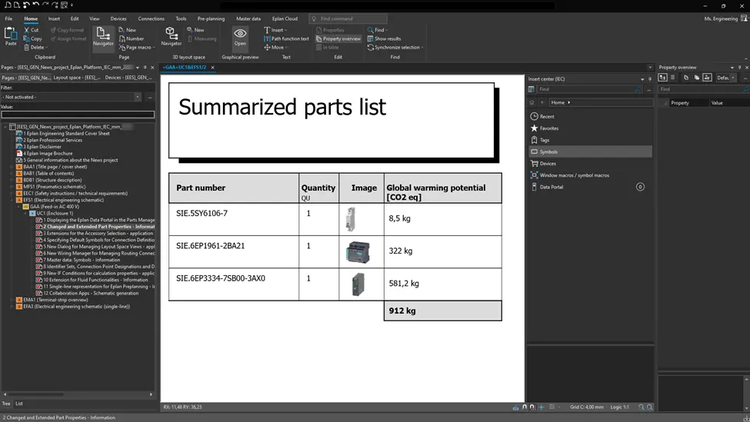
Task: Open Data Portal in Insert center
Action: [551, 186]
